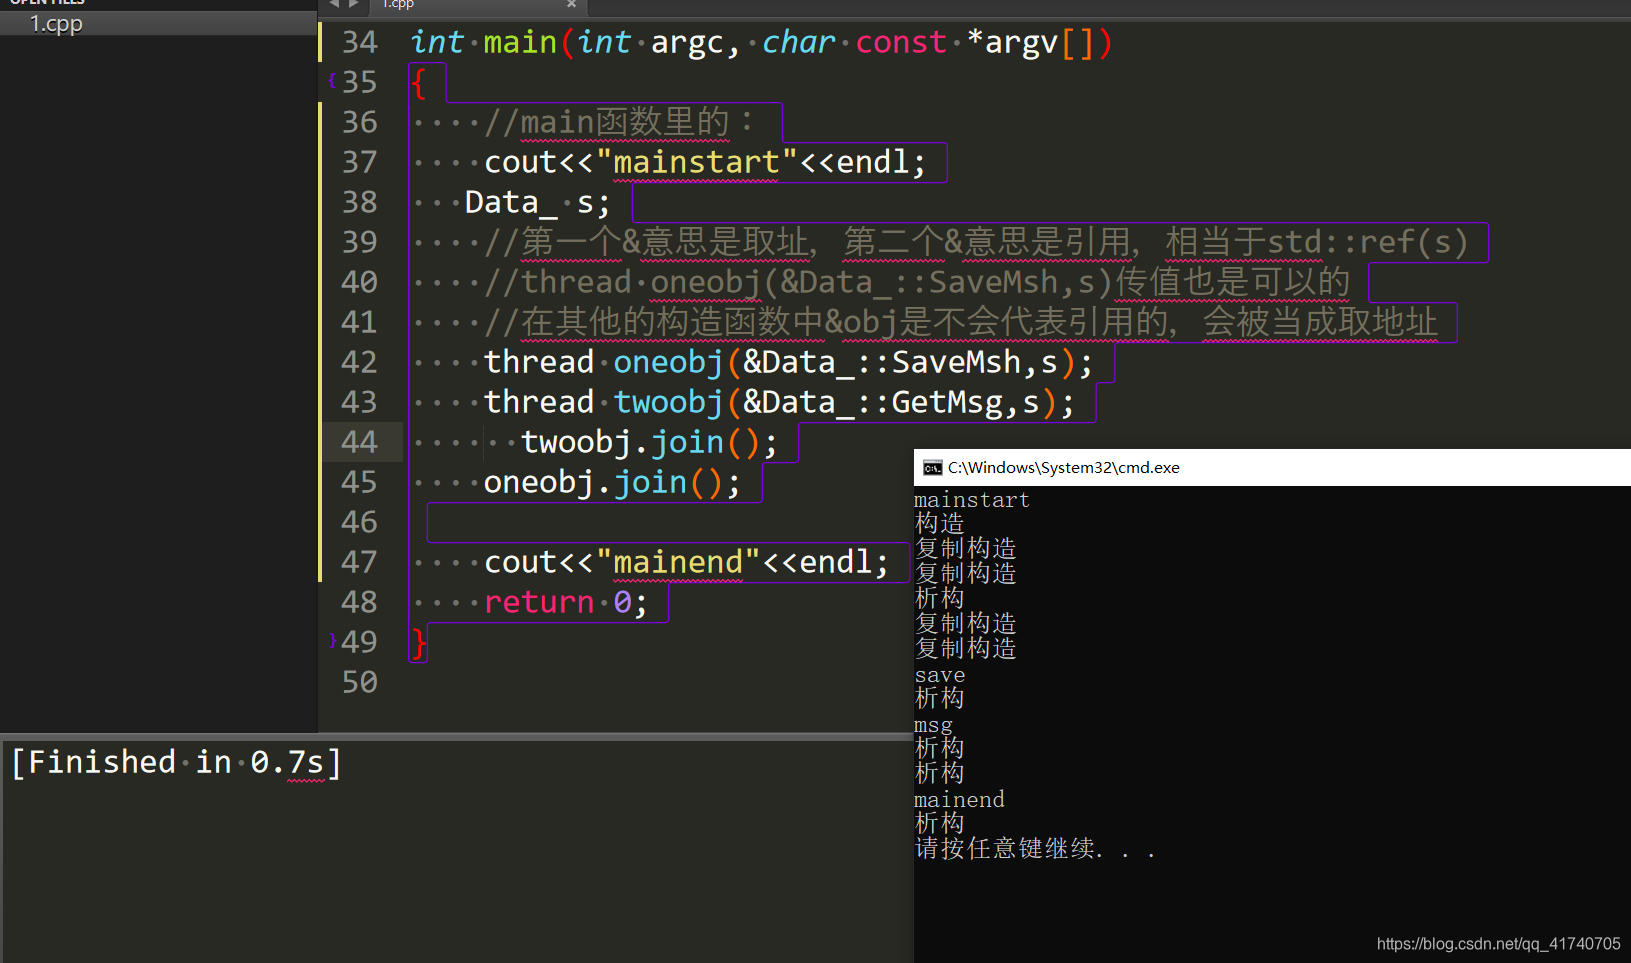Image resolution: width=1631 pixels, height=963 pixels.
Task: Click the cmd.exe window icon
Action: tap(932, 468)
